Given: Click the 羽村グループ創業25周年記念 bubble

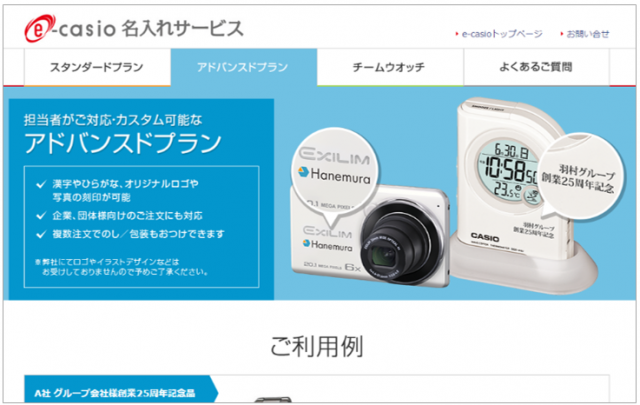Looking at the screenshot, I should click(x=580, y=178).
